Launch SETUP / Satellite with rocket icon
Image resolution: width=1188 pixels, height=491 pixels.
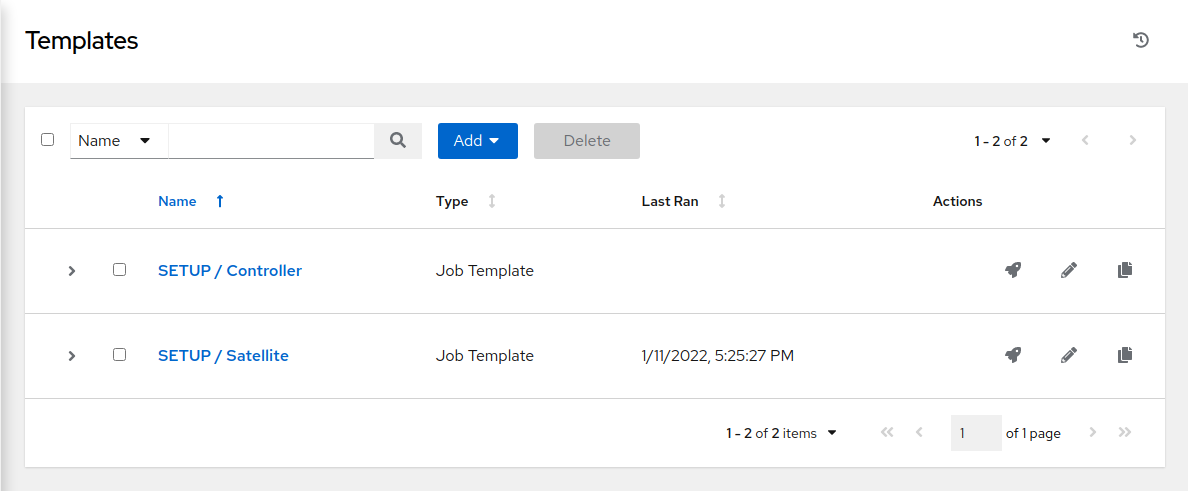(x=1012, y=355)
